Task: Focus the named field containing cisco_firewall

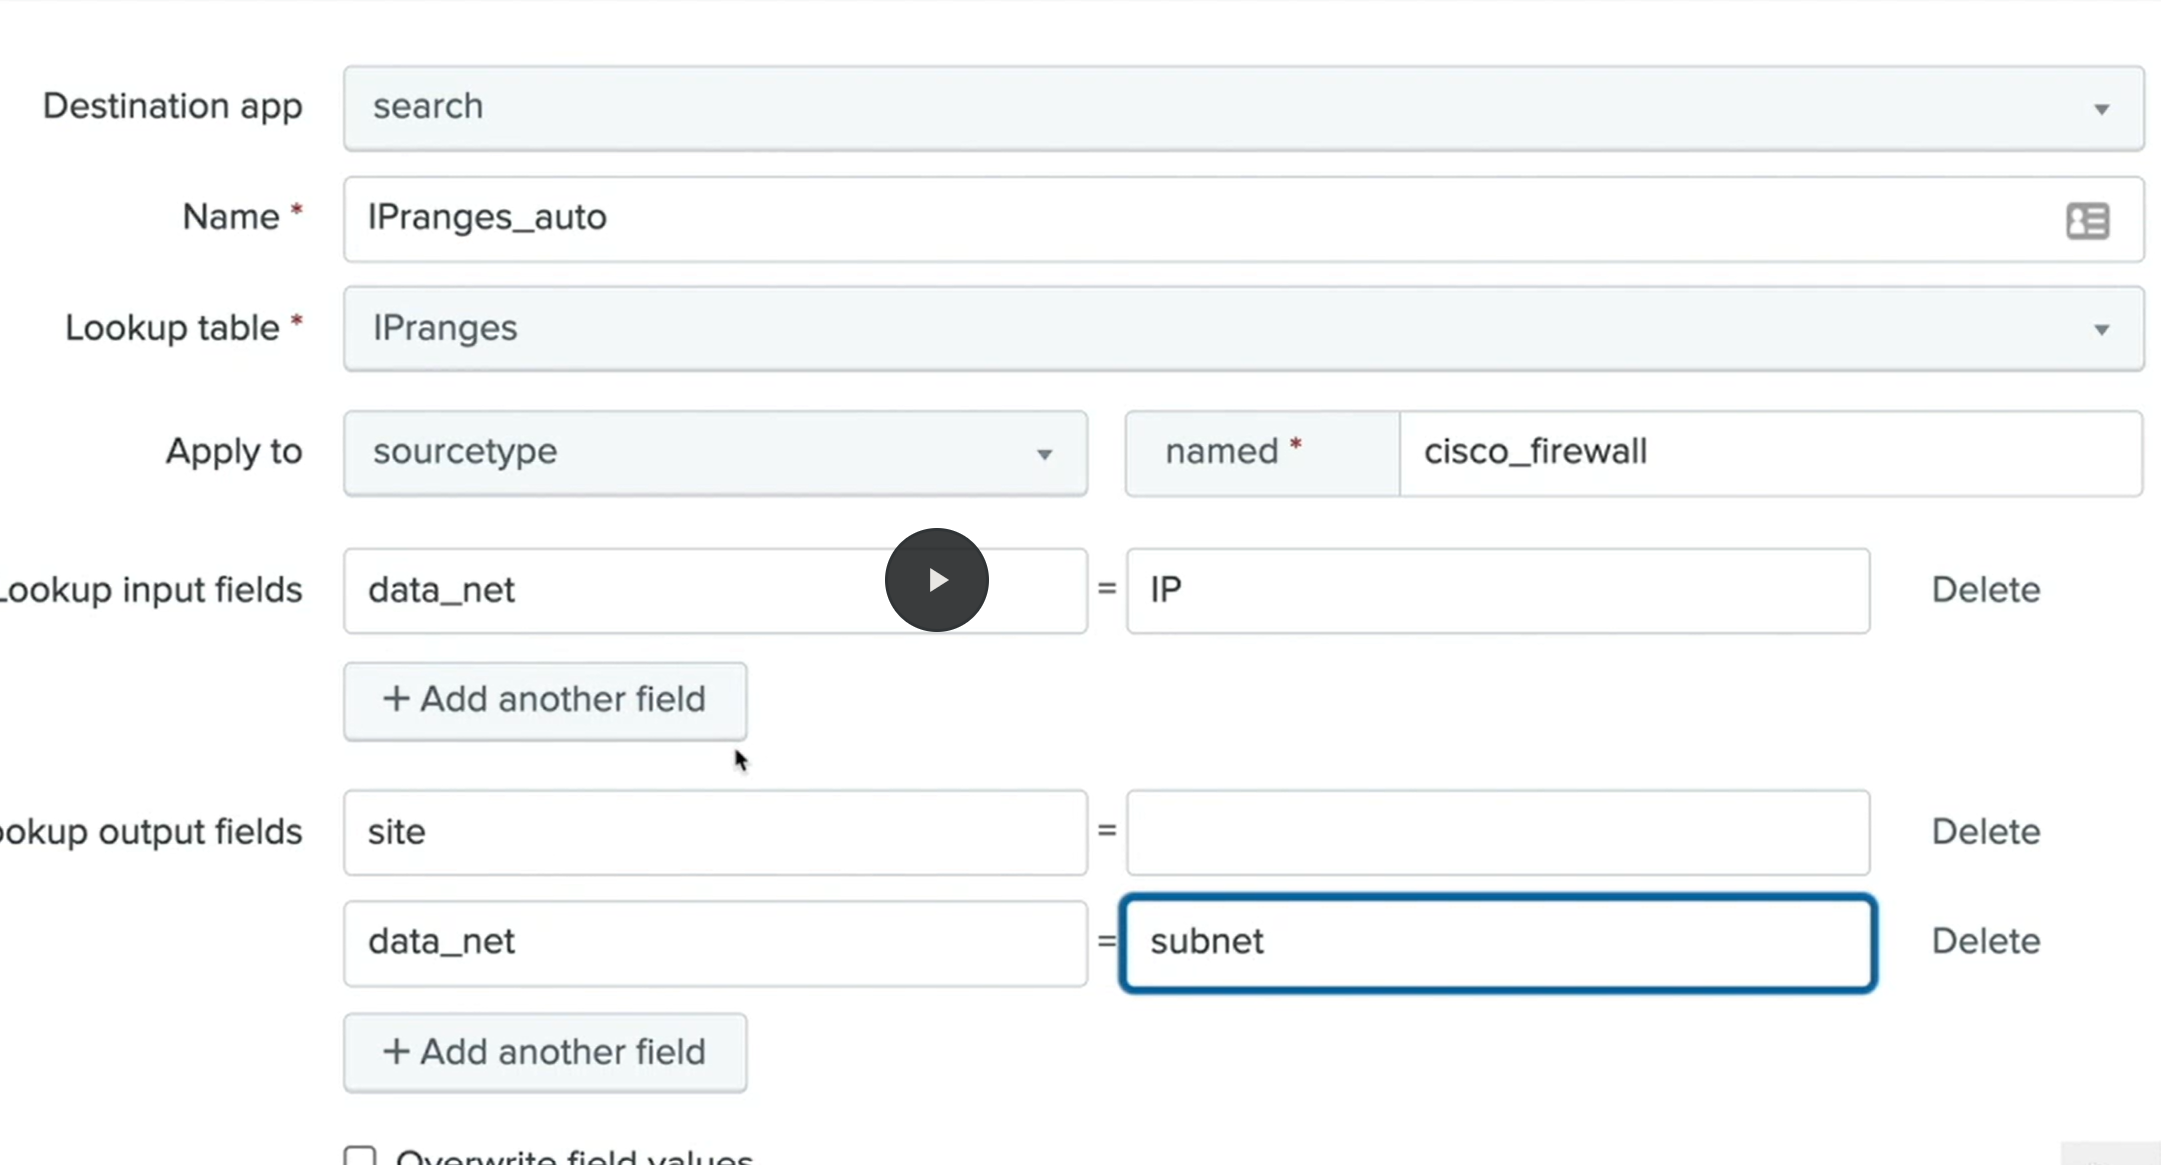Action: (x=1768, y=453)
